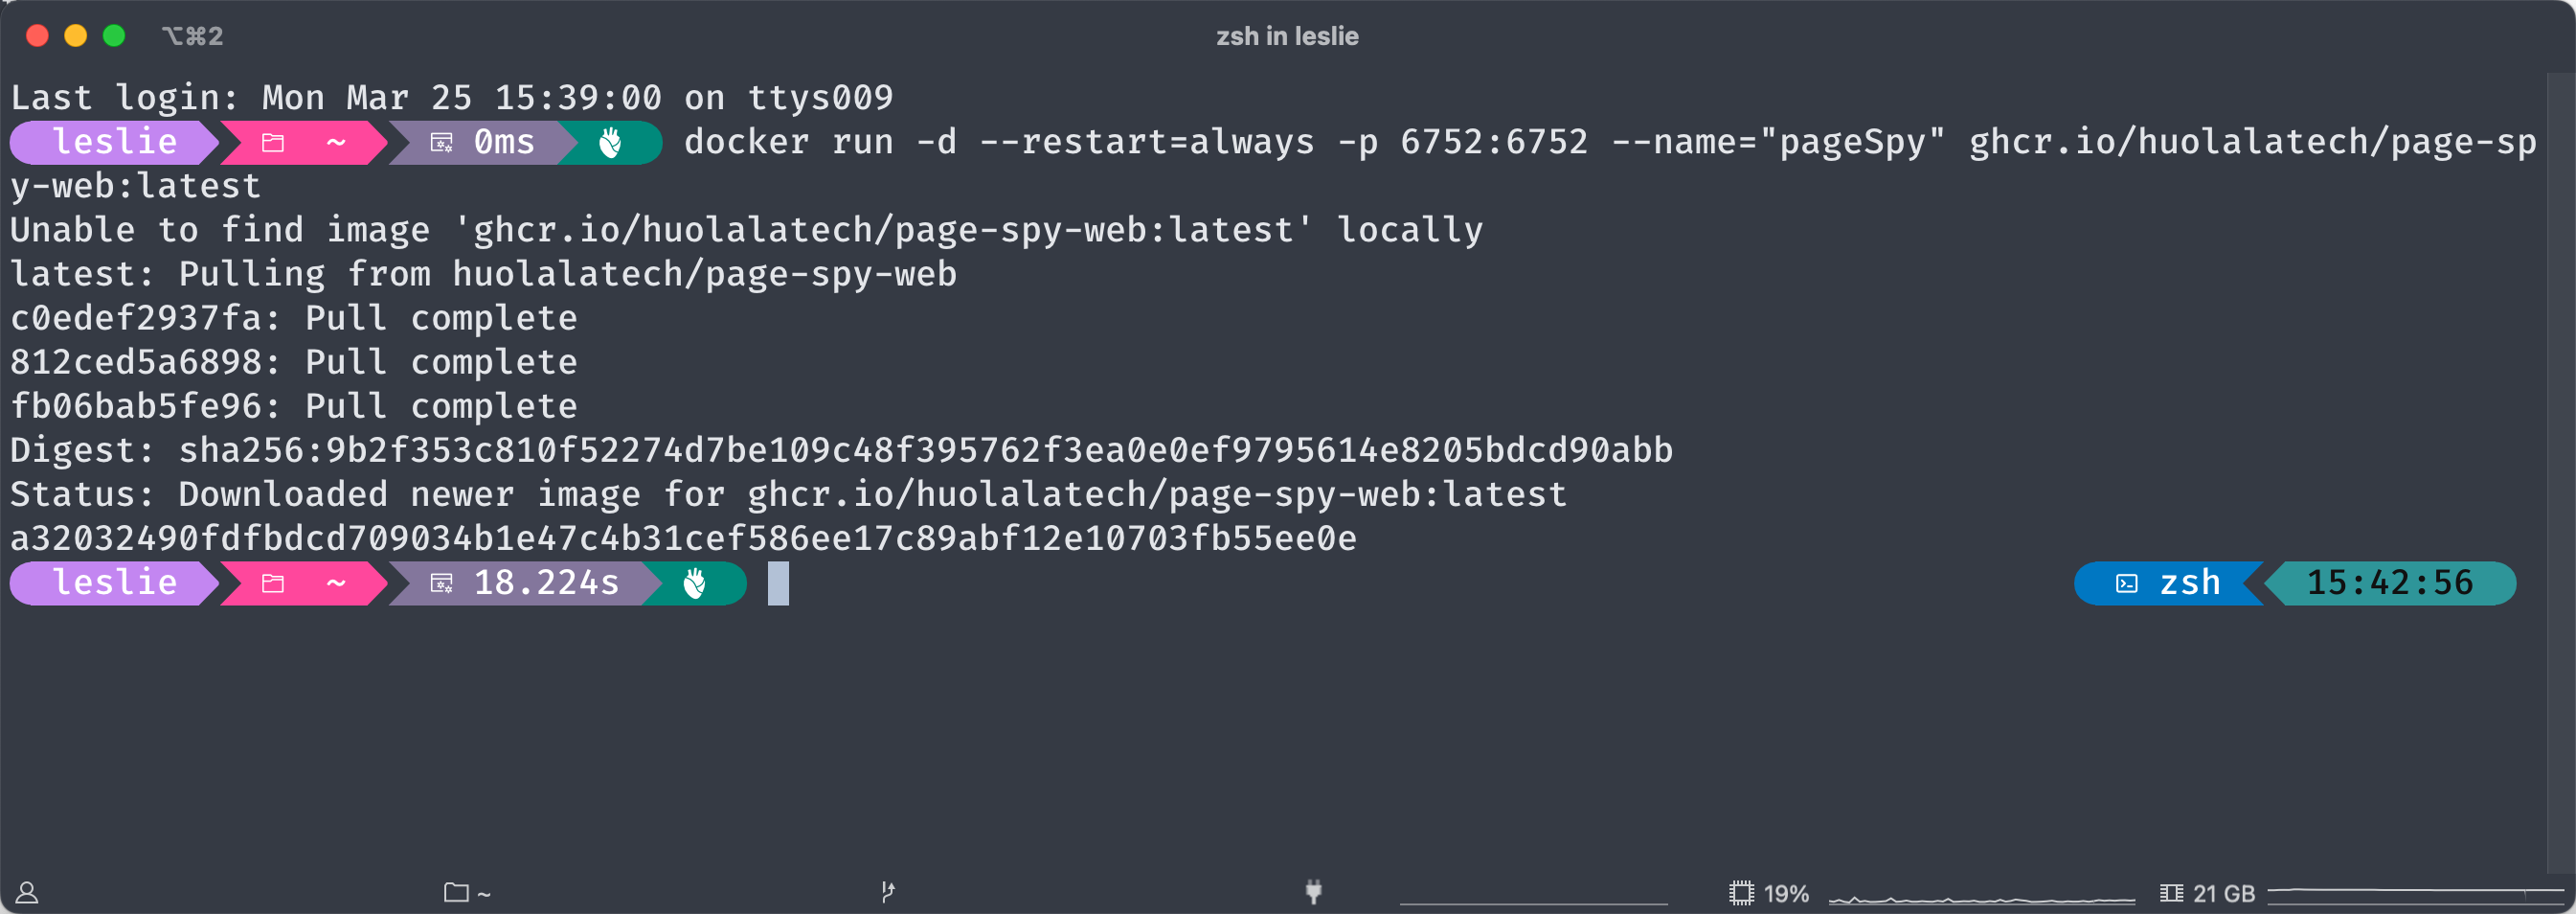The image size is (2576, 914).
Task: Click the folder icon in latest prompt
Action: point(273,583)
